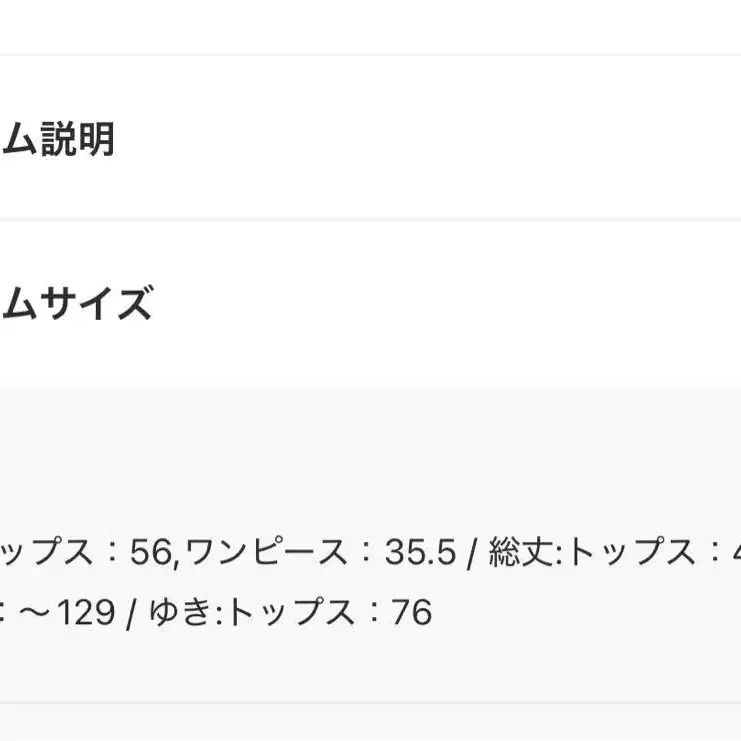Screen dimensions: 741x741
Task: Click the number 56 in size details
Action: [x=152, y=551]
